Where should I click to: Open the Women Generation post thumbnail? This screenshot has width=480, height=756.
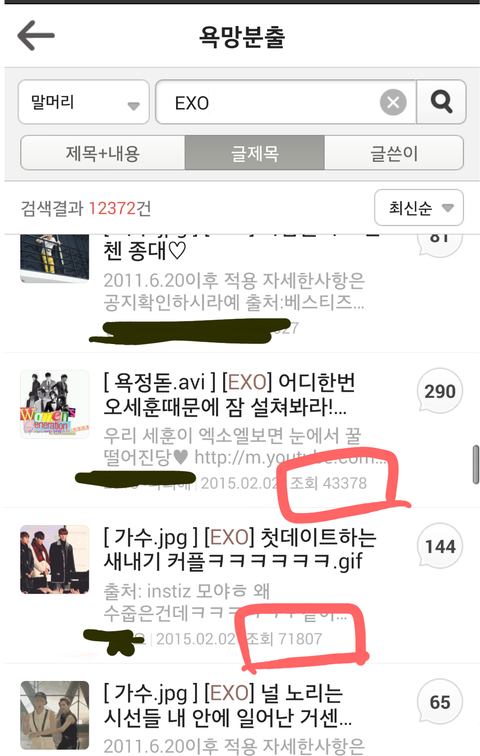point(54,404)
